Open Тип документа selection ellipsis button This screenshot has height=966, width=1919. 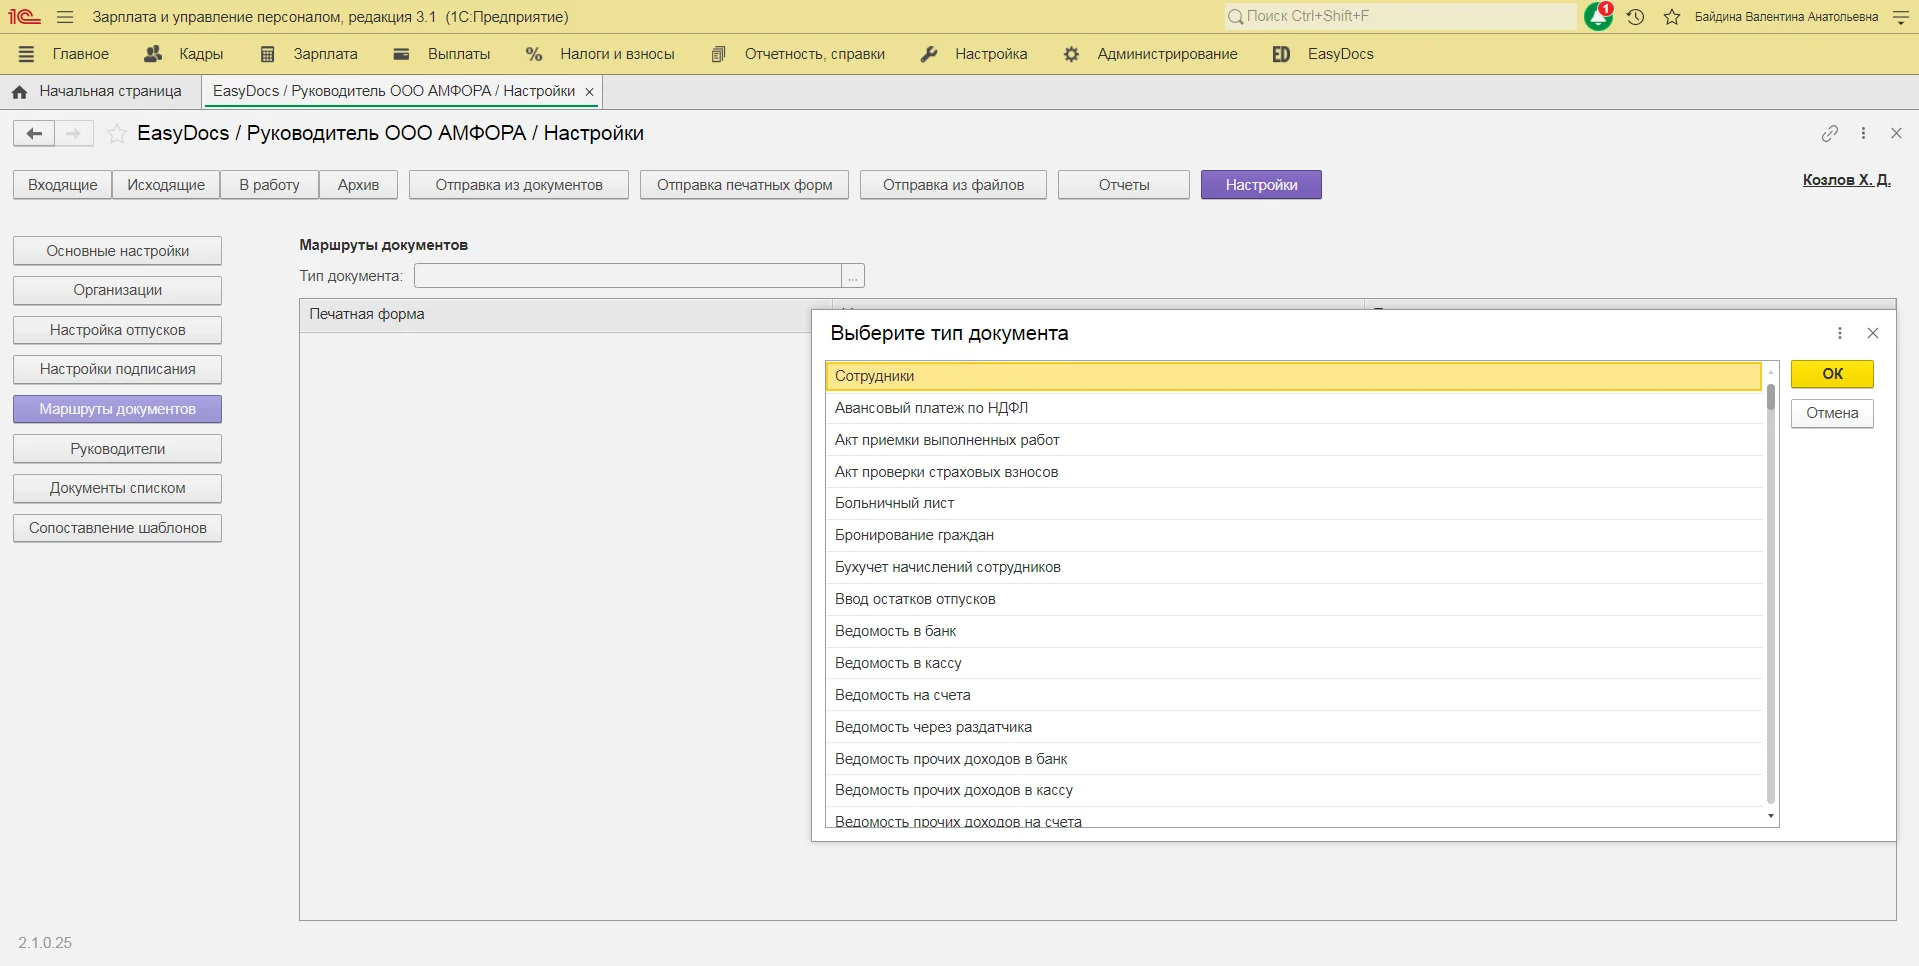click(x=853, y=276)
